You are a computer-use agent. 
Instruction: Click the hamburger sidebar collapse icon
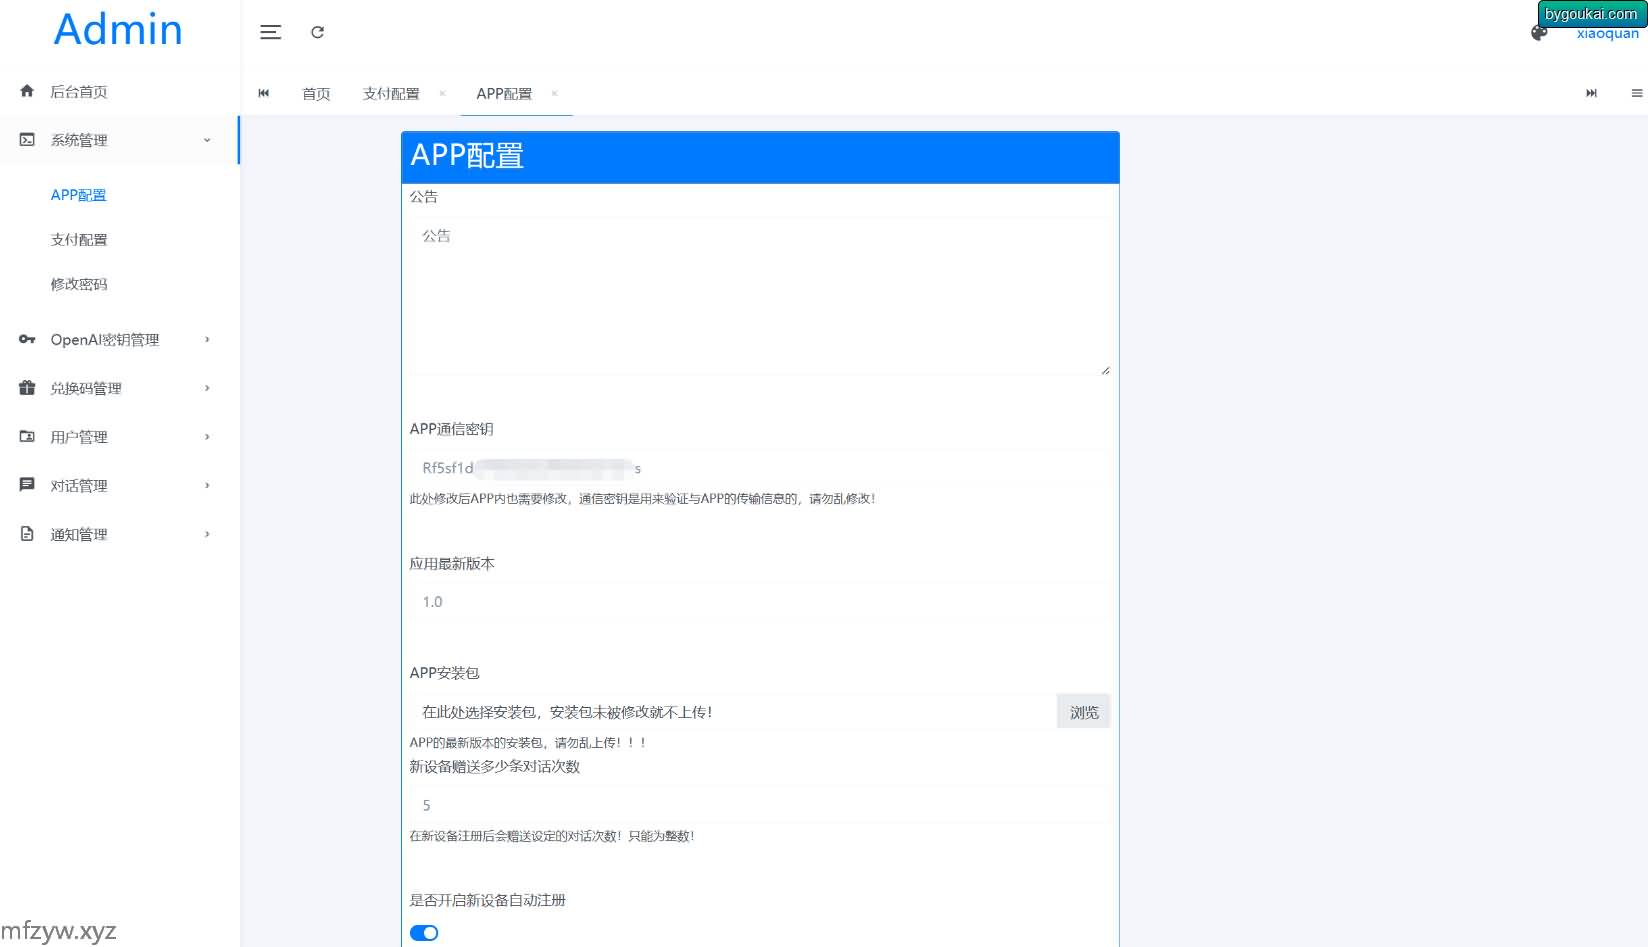click(x=270, y=32)
